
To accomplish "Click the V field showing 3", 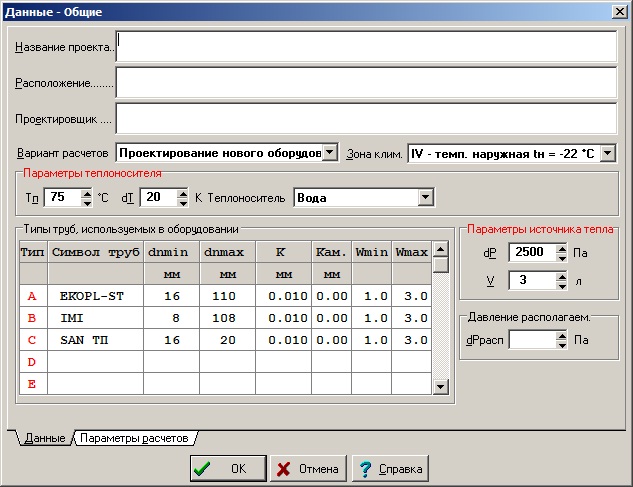I will click(x=532, y=281).
